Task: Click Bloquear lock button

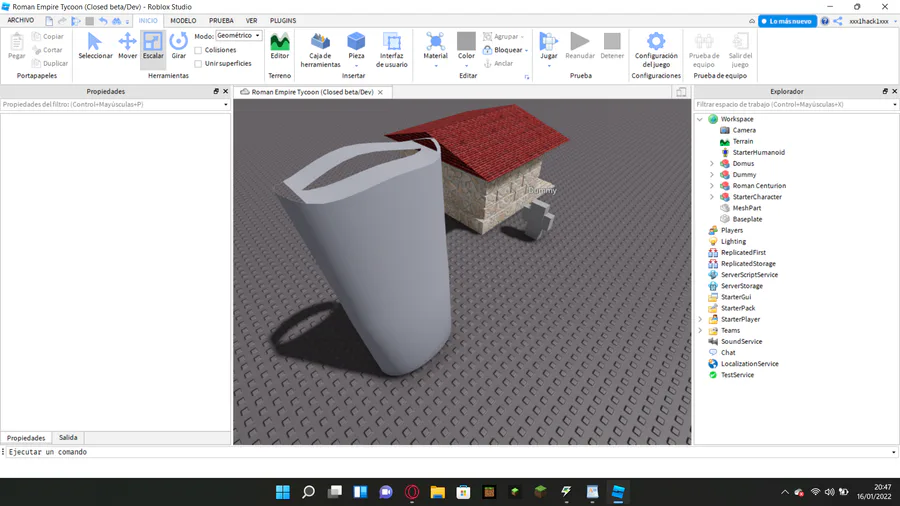Action: pos(505,50)
